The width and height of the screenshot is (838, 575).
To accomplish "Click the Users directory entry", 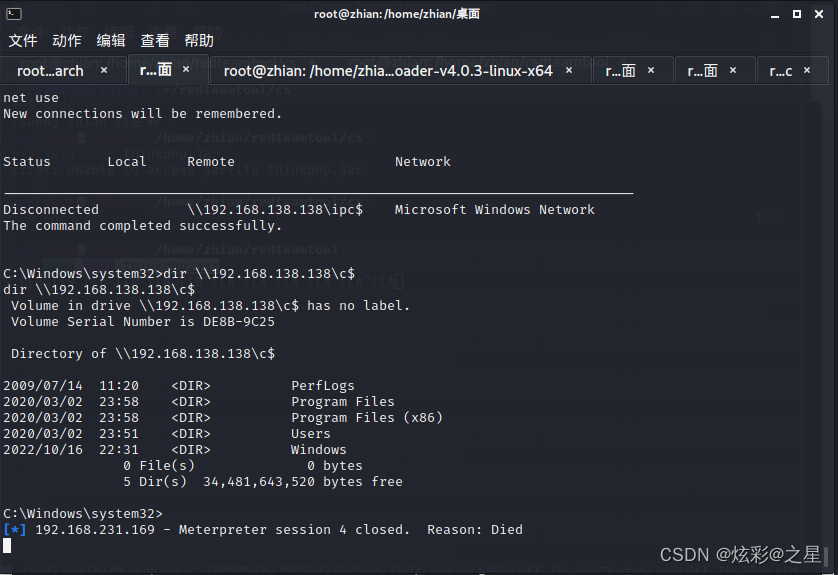I will pos(311,434).
